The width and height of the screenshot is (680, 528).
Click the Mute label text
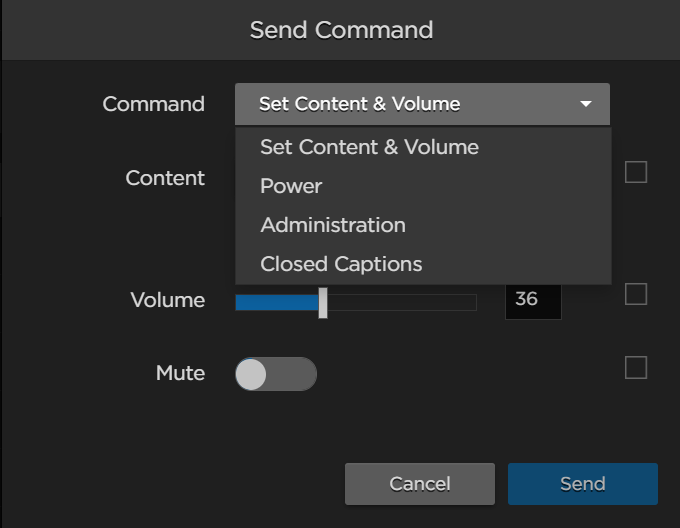(x=180, y=373)
